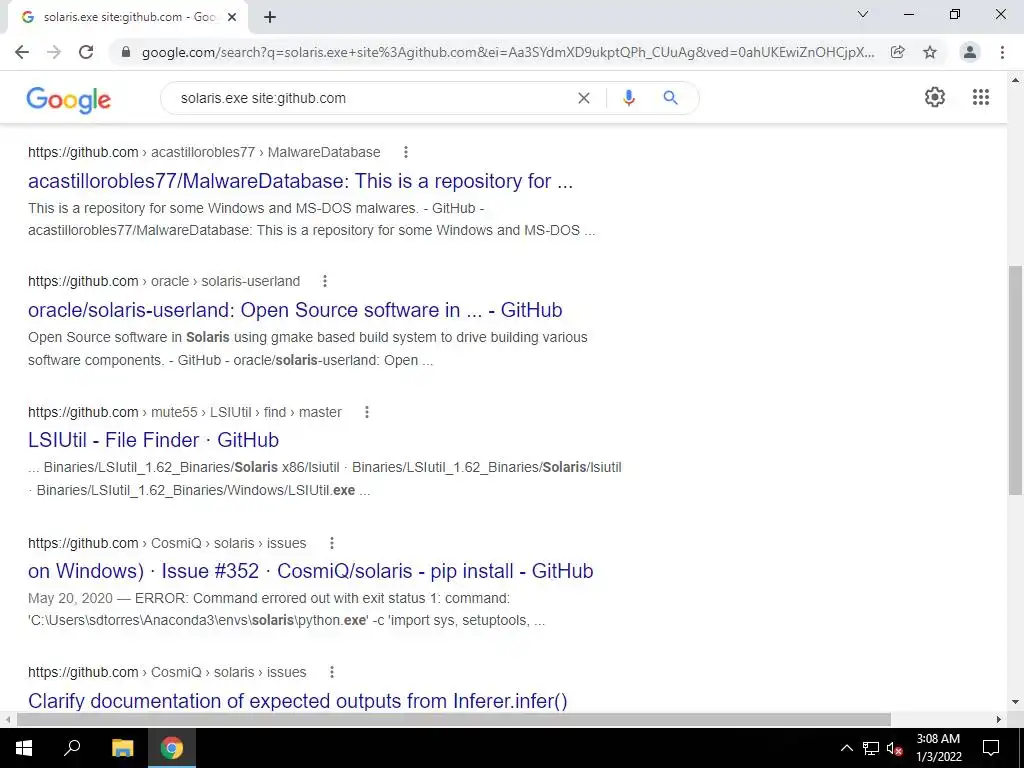This screenshot has width=1024, height=768.
Task: Open Chrome profile avatar
Action: click(x=970, y=52)
